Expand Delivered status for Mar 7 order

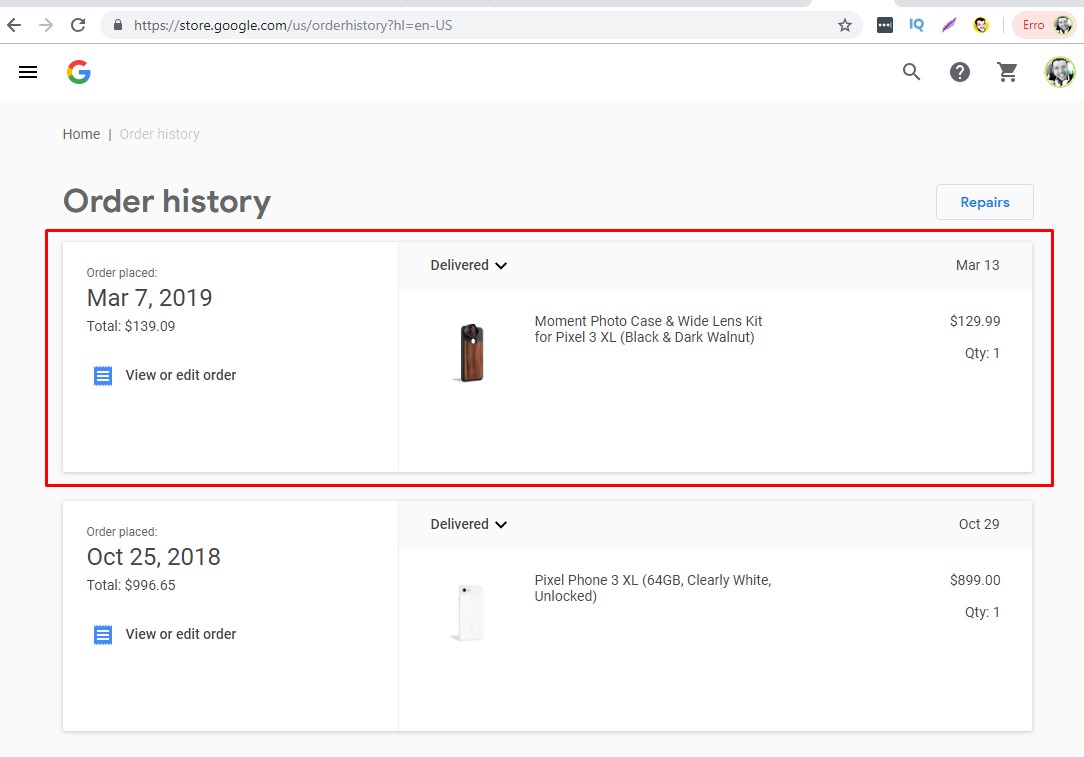point(469,265)
